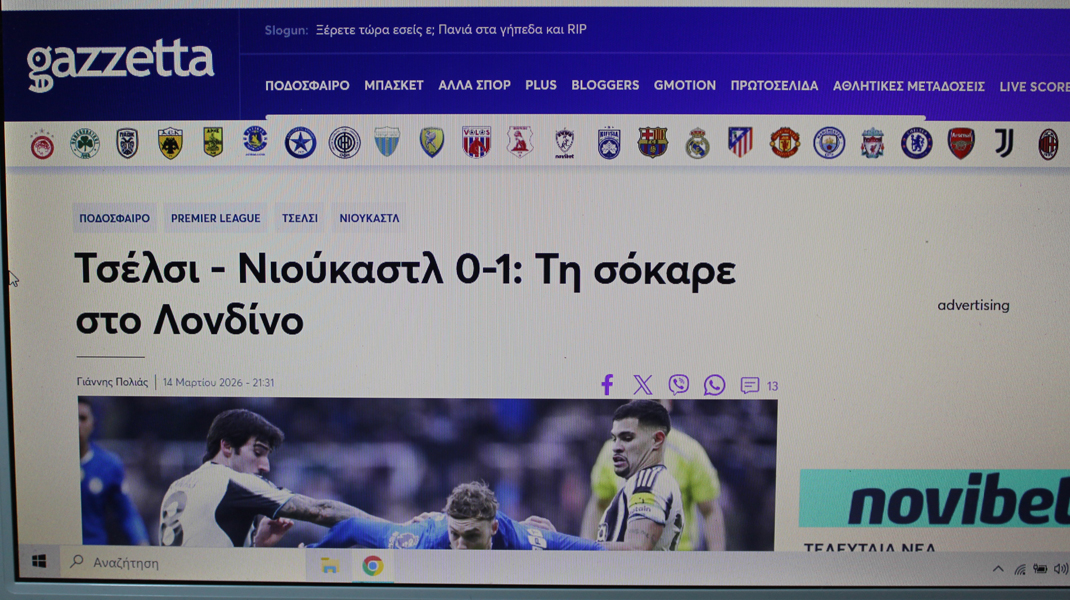This screenshot has height=600, width=1070.
Task: Select the ΝΙΟΥΚΑΣΤΛ tag button
Action: coord(369,218)
